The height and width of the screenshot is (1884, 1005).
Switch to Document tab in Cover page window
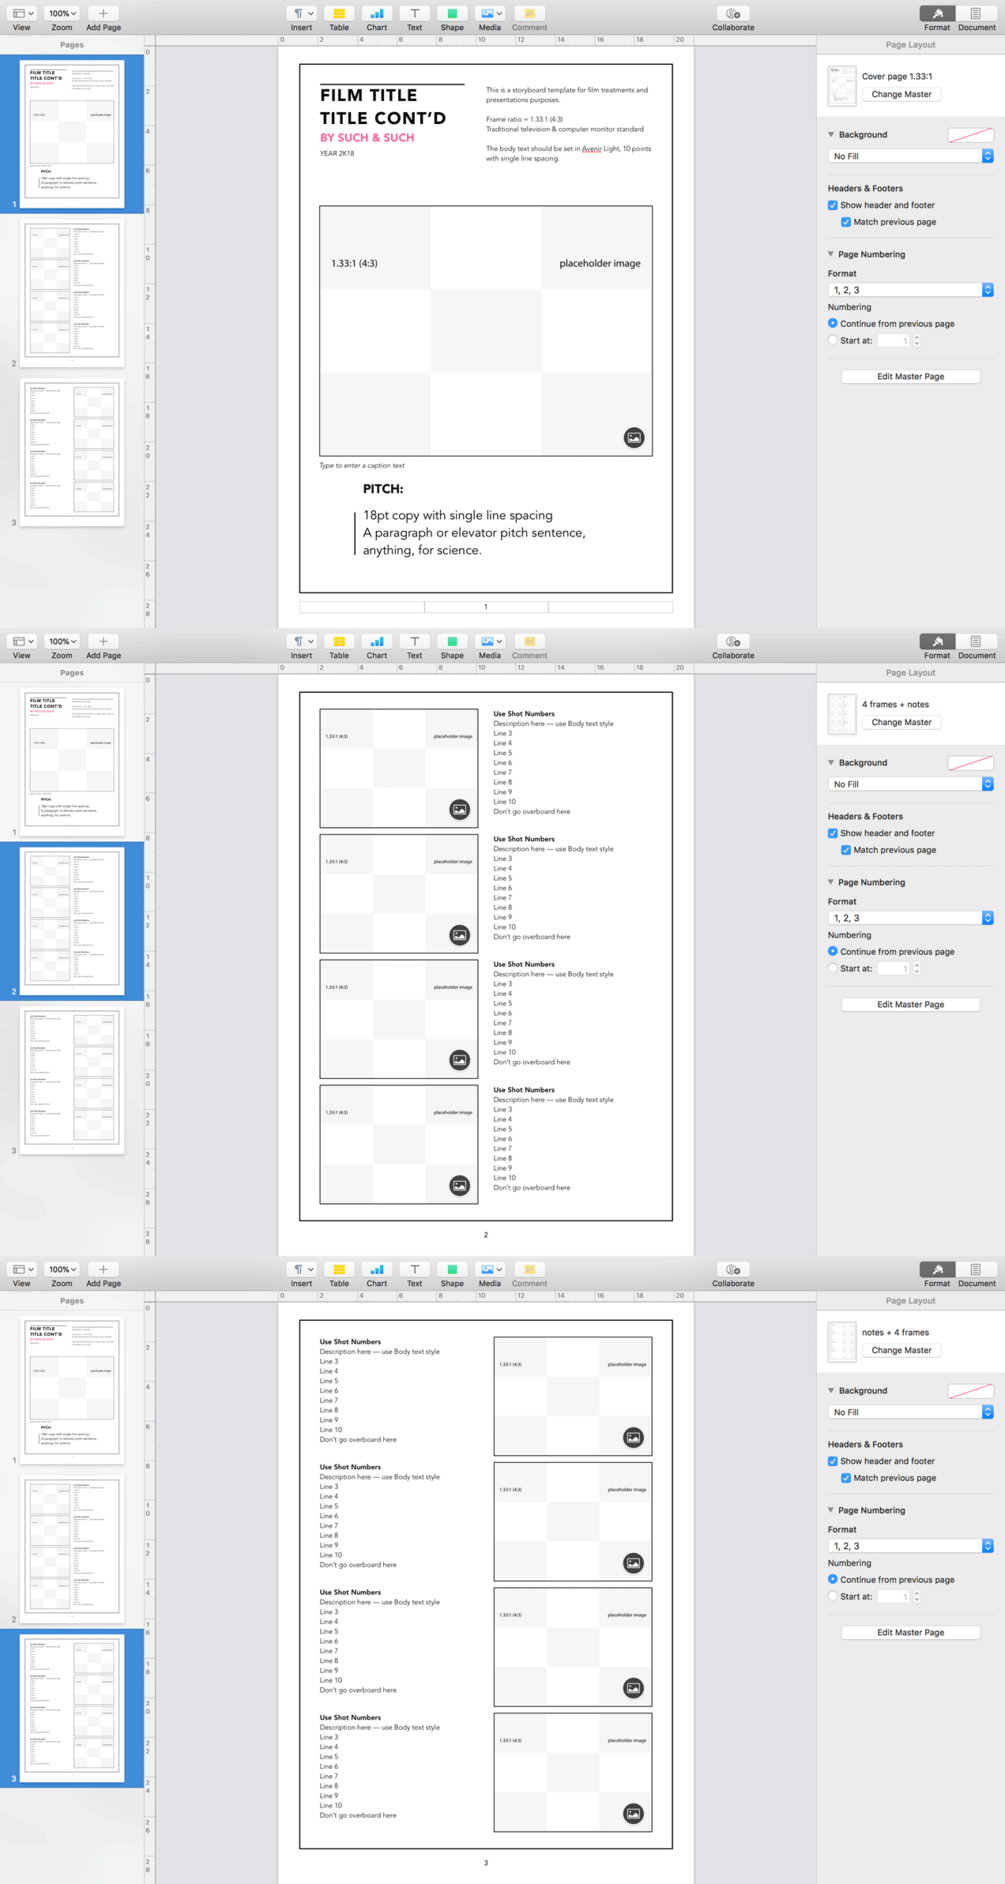pyautogui.click(x=976, y=14)
